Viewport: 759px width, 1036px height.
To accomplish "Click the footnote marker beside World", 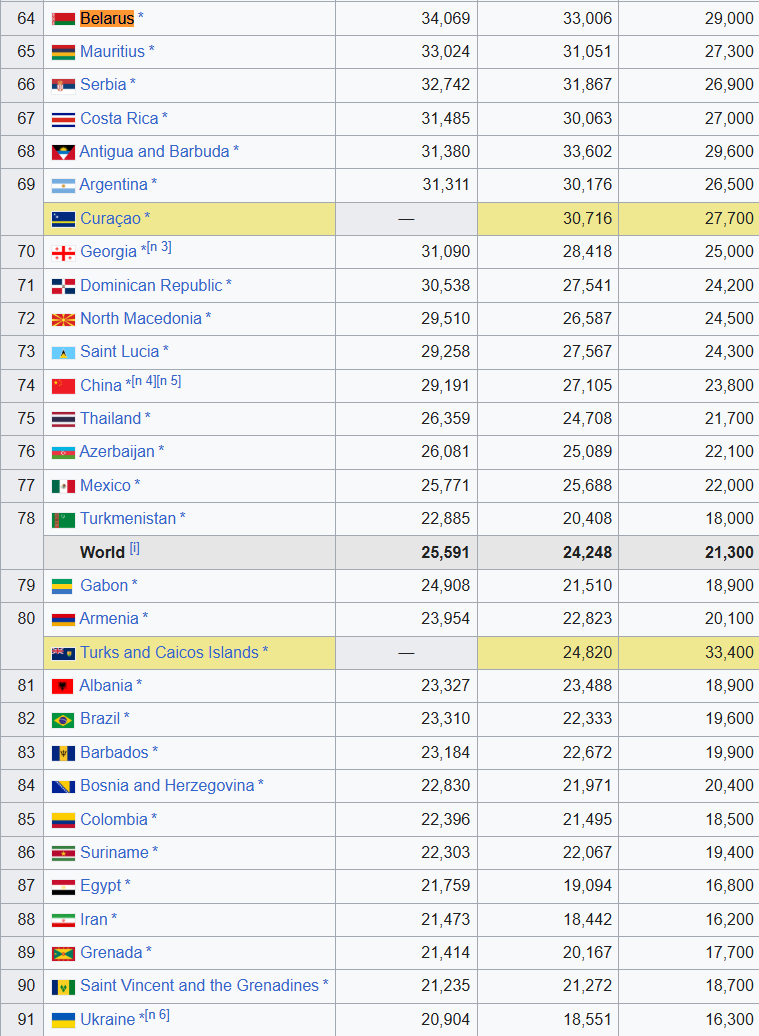I will point(135,549).
